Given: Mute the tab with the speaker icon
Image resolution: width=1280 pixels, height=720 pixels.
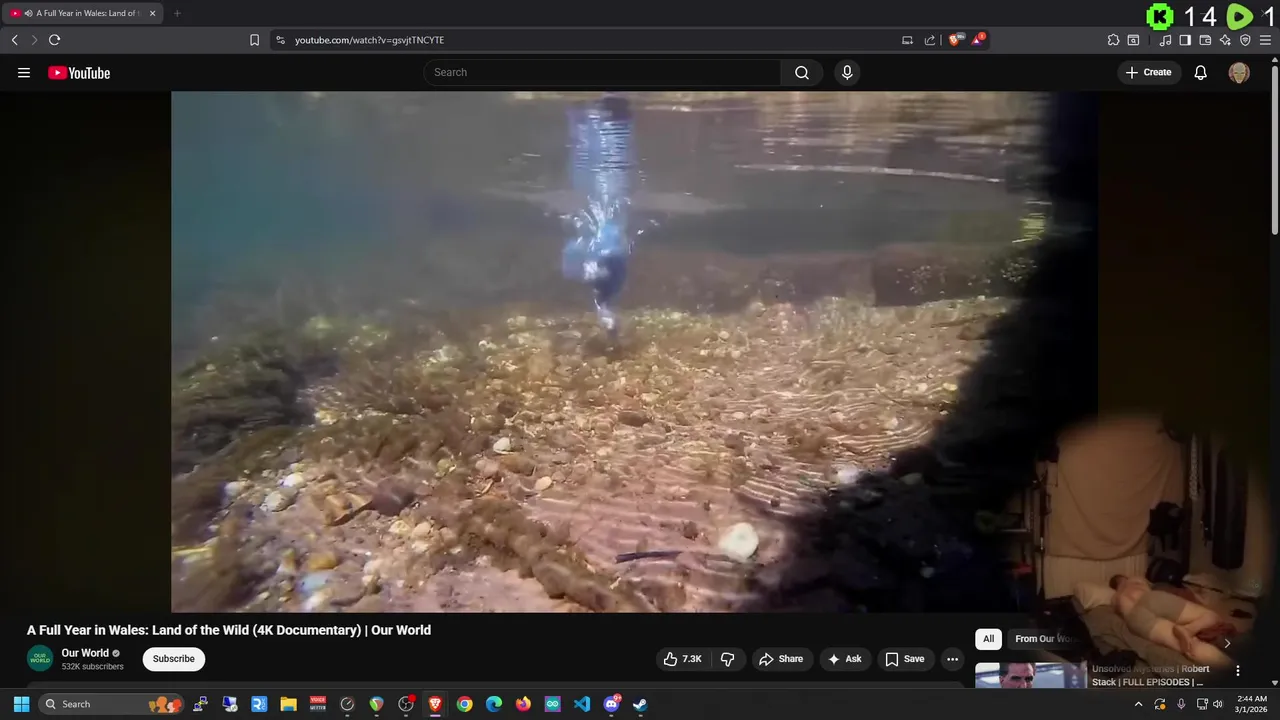Looking at the screenshot, I should (28, 13).
